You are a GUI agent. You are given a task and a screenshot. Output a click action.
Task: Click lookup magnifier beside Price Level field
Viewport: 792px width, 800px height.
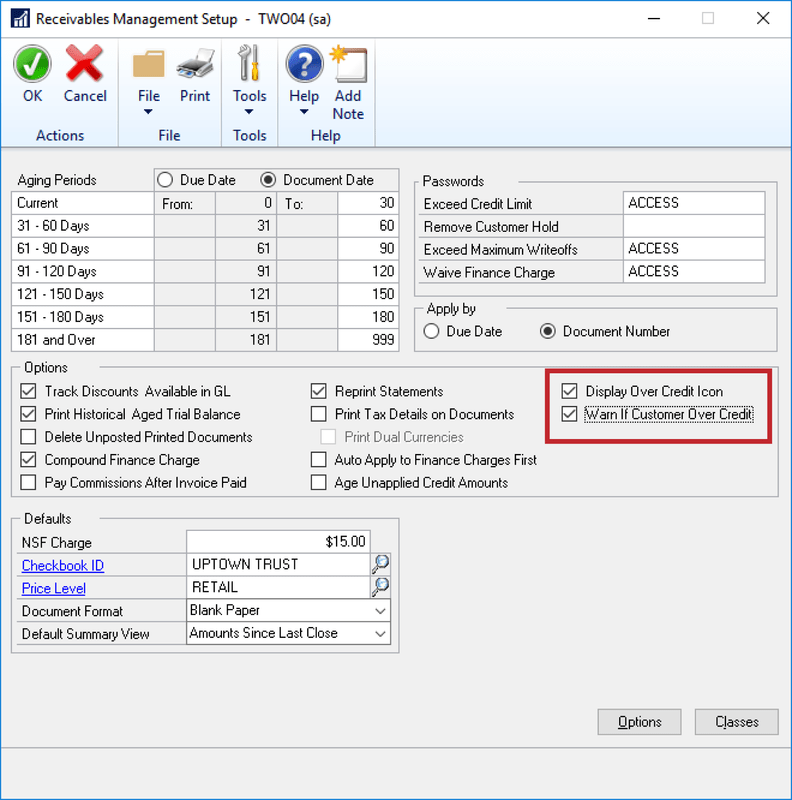tap(380, 588)
